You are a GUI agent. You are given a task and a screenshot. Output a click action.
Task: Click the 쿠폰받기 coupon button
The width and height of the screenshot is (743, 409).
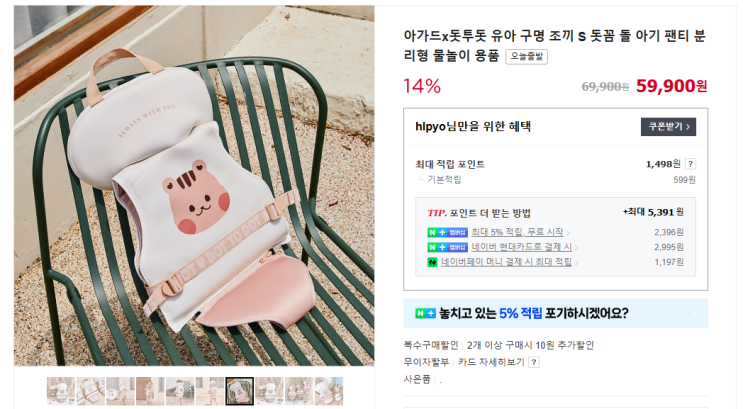click(x=668, y=127)
